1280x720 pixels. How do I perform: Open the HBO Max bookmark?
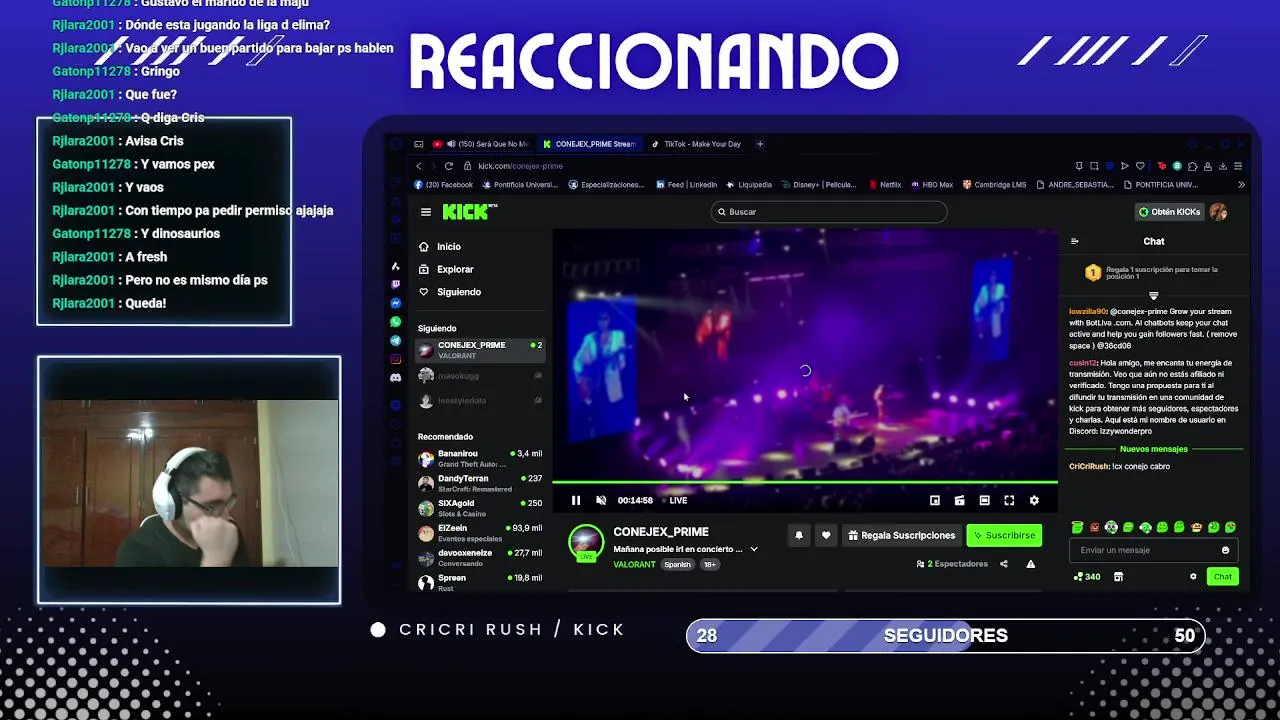tap(932, 185)
